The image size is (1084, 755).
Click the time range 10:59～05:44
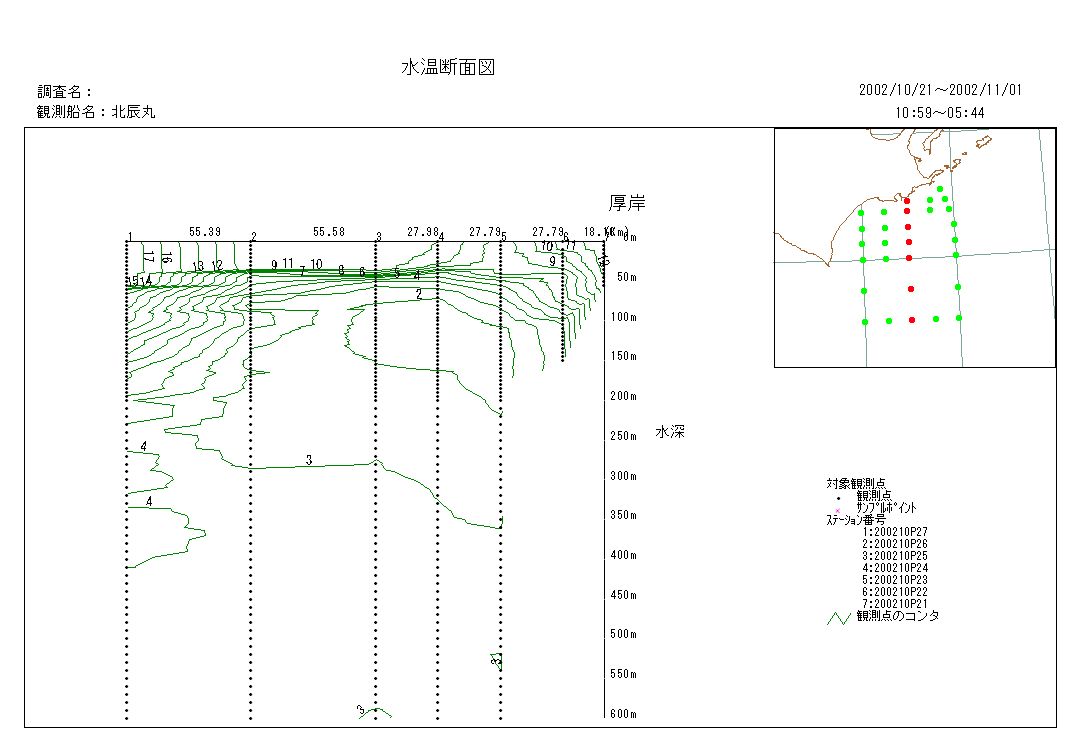tap(940, 113)
